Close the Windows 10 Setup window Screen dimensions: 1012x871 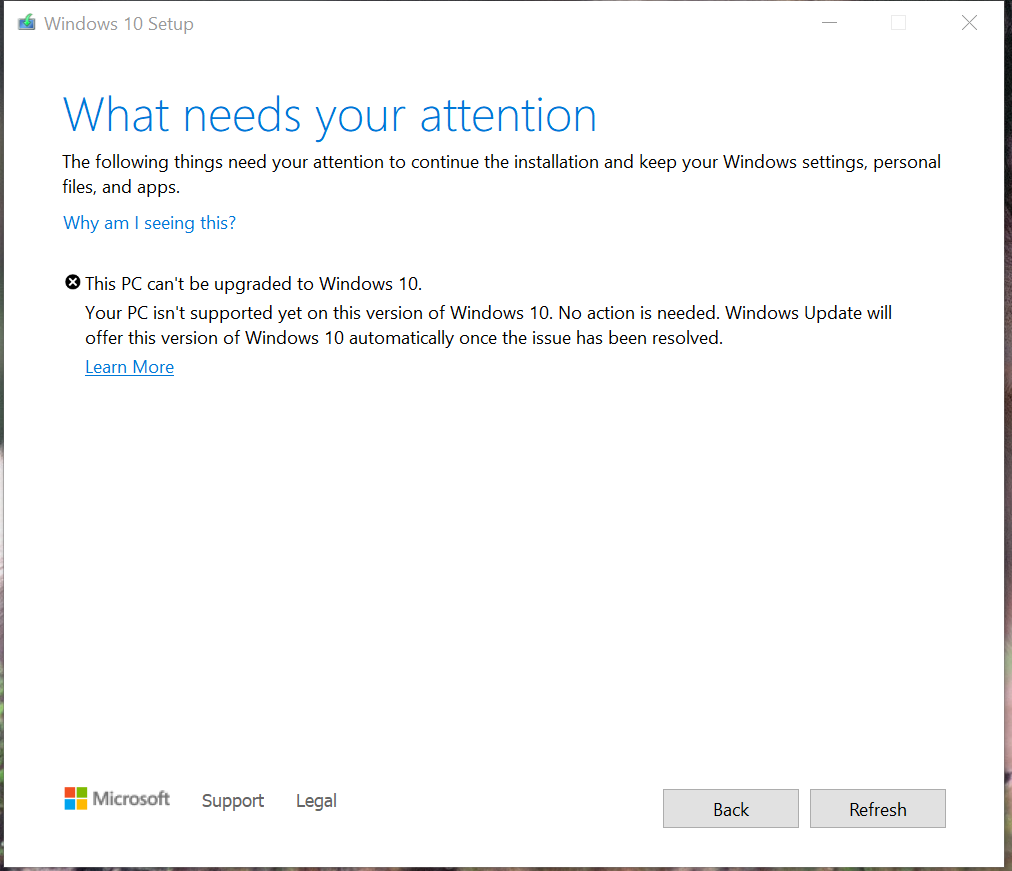tap(969, 23)
